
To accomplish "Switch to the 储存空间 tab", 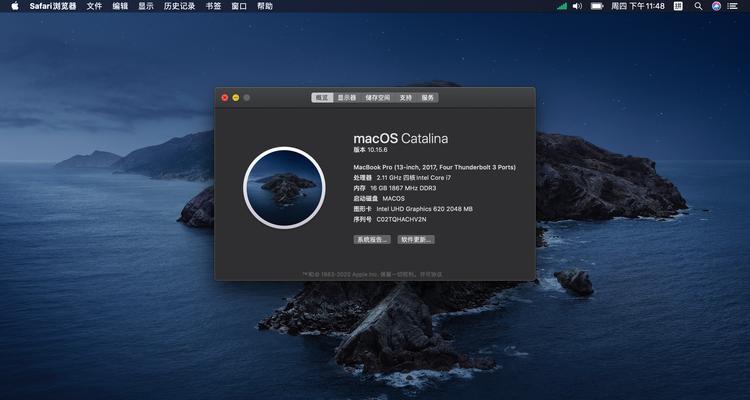I will [x=378, y=98].
